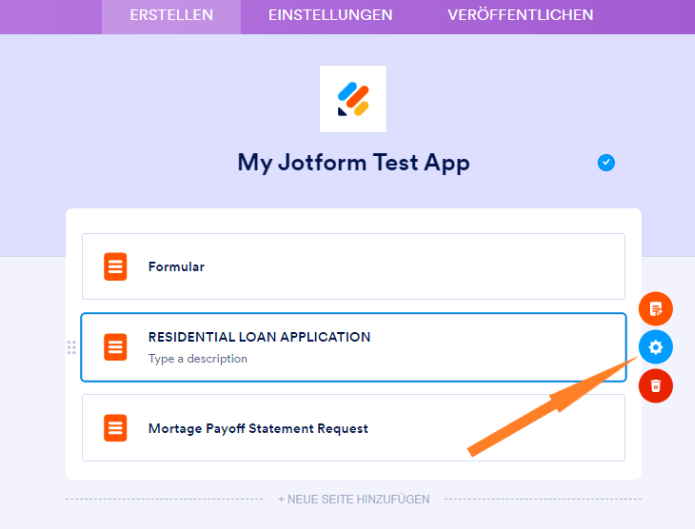695x529 pixels.
Task: Open the EINSTELLUNGEN tab
Action: tap(330, 15)
